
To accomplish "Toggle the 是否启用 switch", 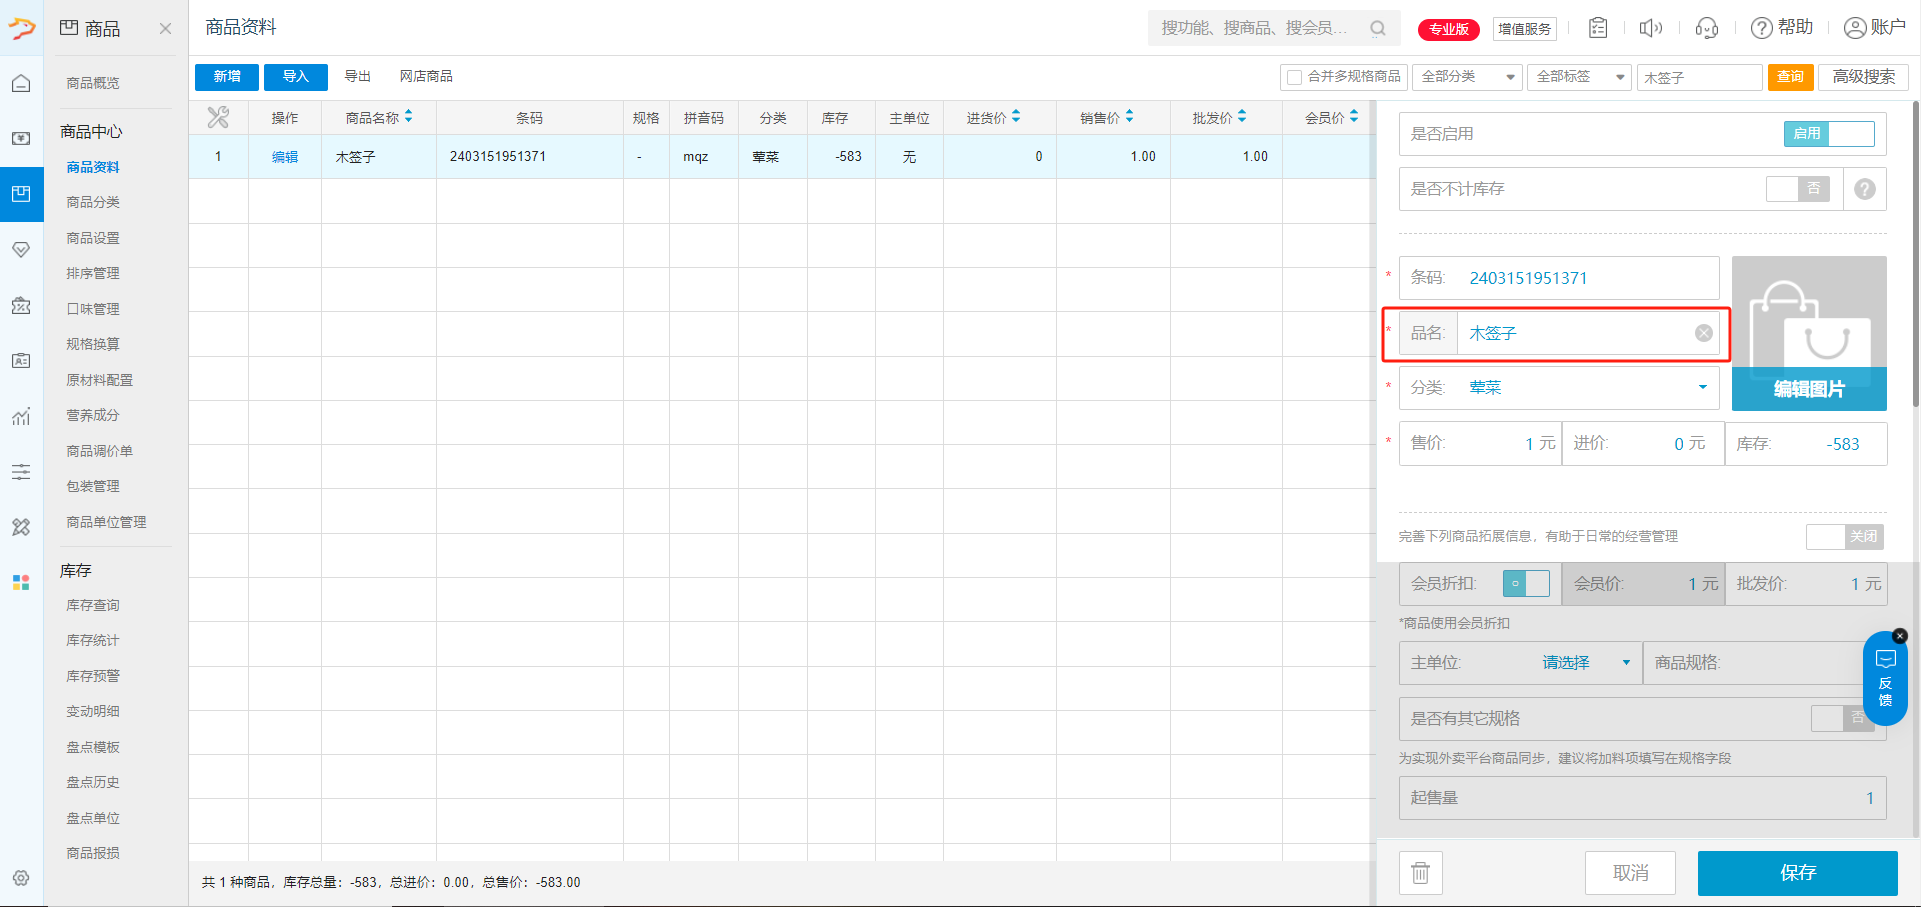I will coord(1828,134).
